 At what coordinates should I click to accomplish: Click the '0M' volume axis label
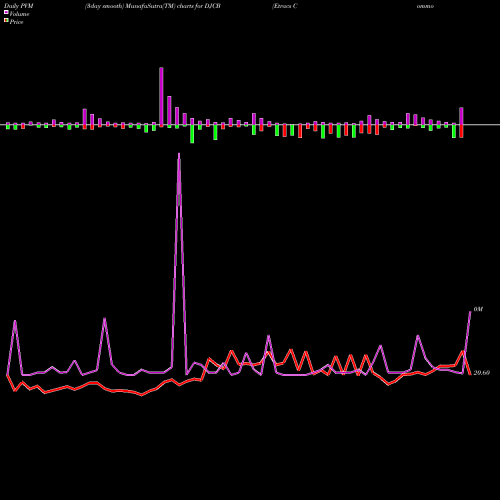[x=478, y=309]
